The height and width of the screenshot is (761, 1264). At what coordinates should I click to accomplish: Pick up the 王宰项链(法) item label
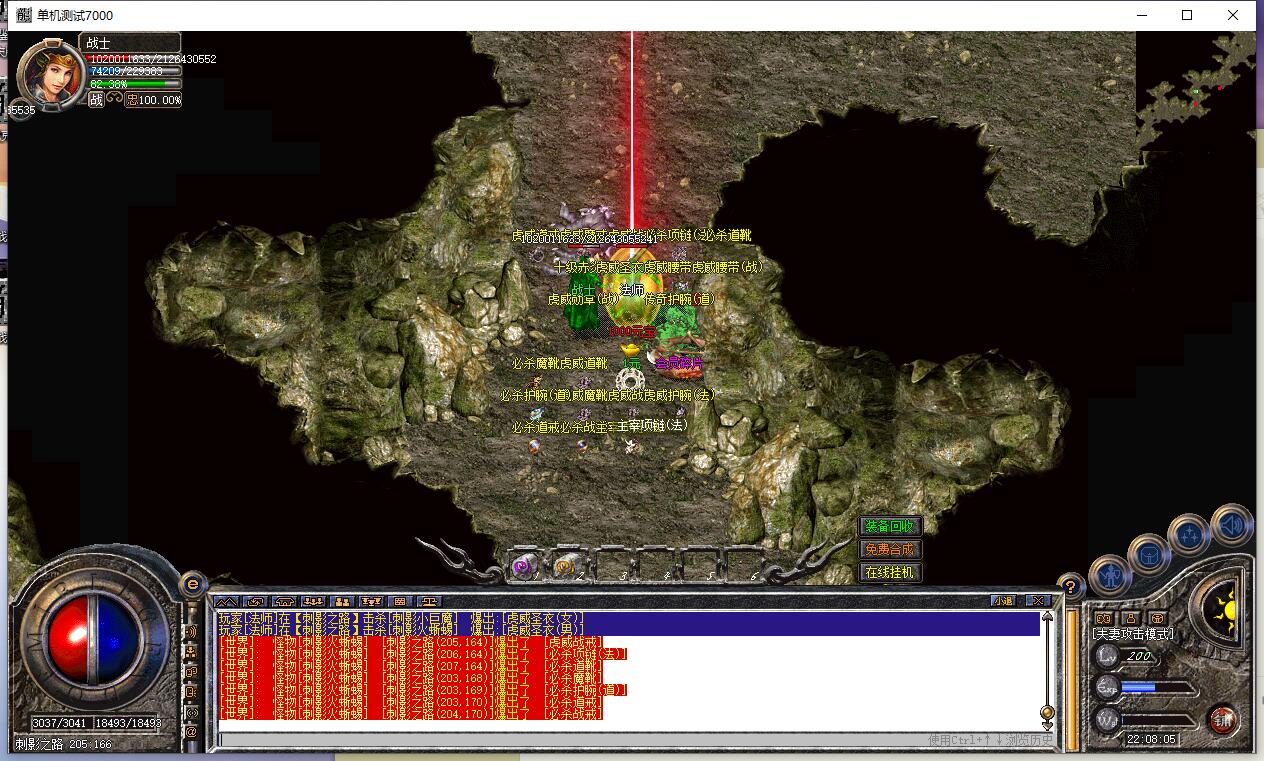(653, 426)
